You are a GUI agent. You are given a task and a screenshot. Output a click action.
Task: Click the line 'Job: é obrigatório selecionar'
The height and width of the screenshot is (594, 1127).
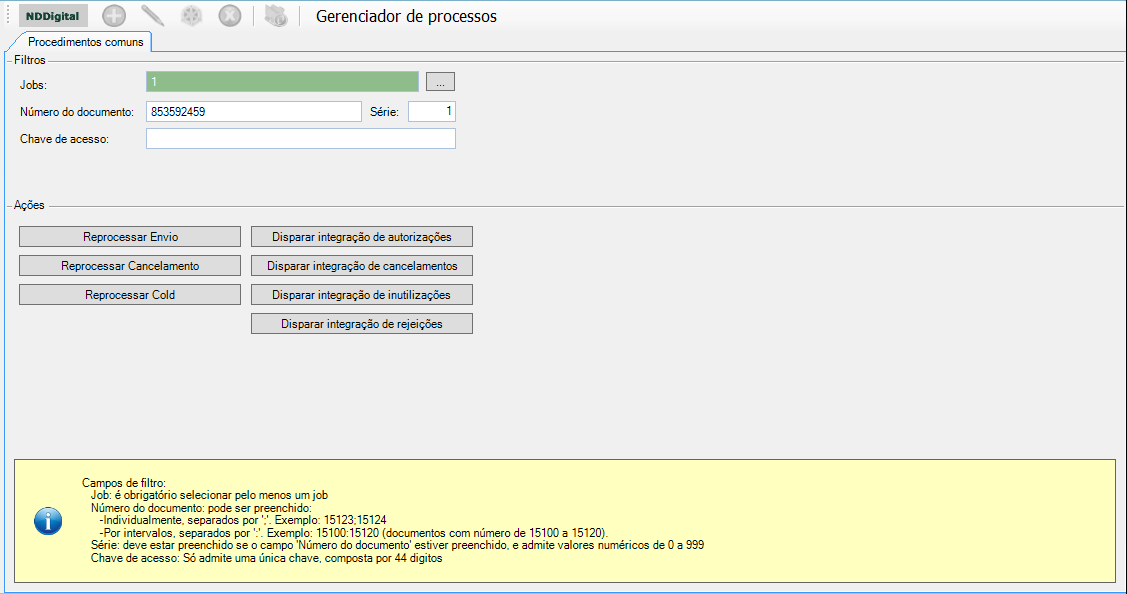click(x=209, y=495)
